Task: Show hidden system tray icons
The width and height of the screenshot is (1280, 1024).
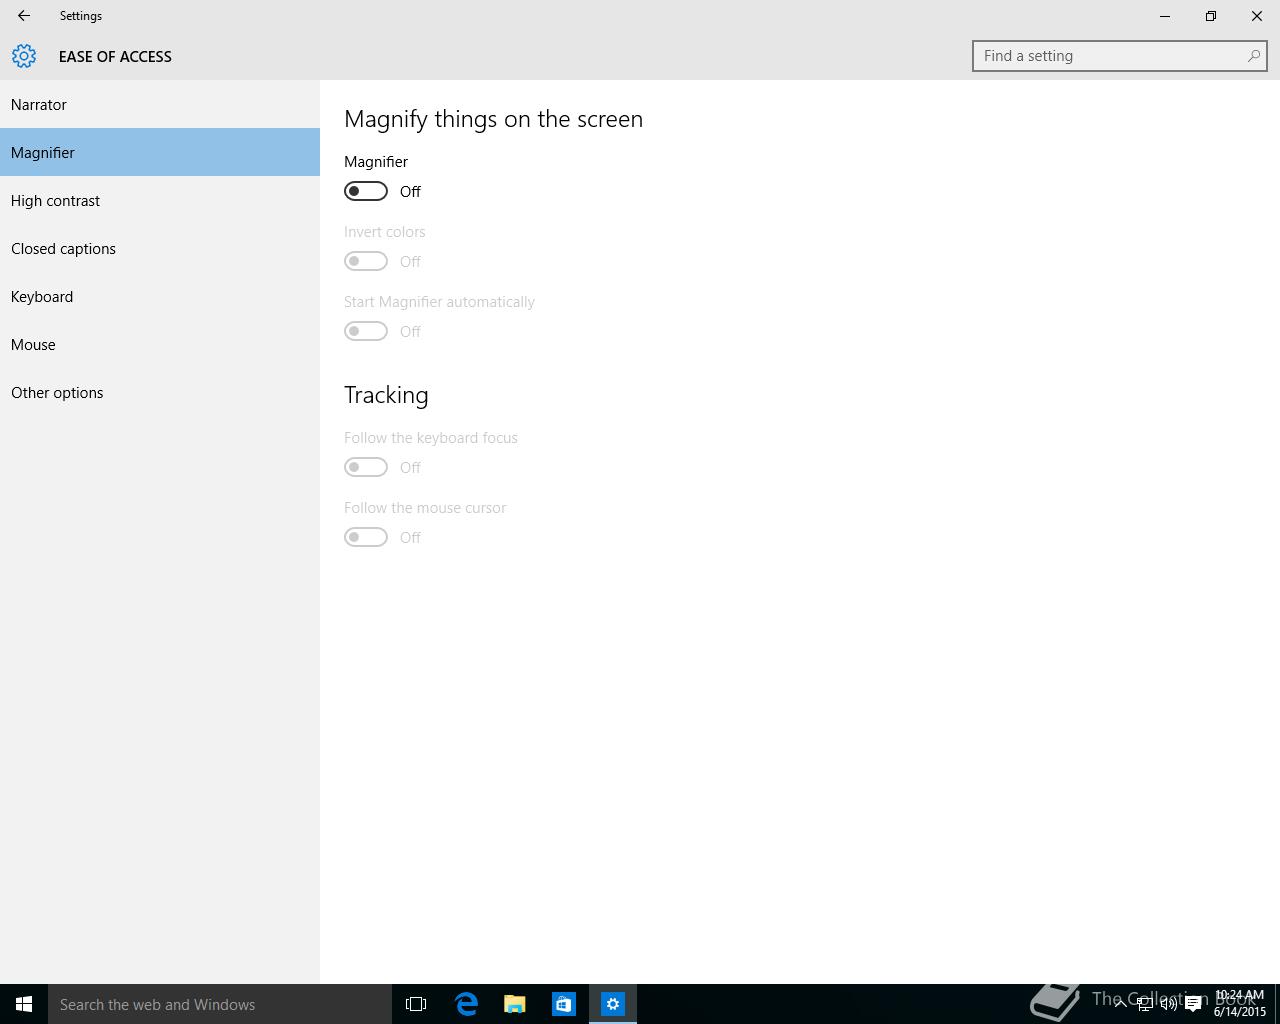Action: [x=1120, y=1003]
